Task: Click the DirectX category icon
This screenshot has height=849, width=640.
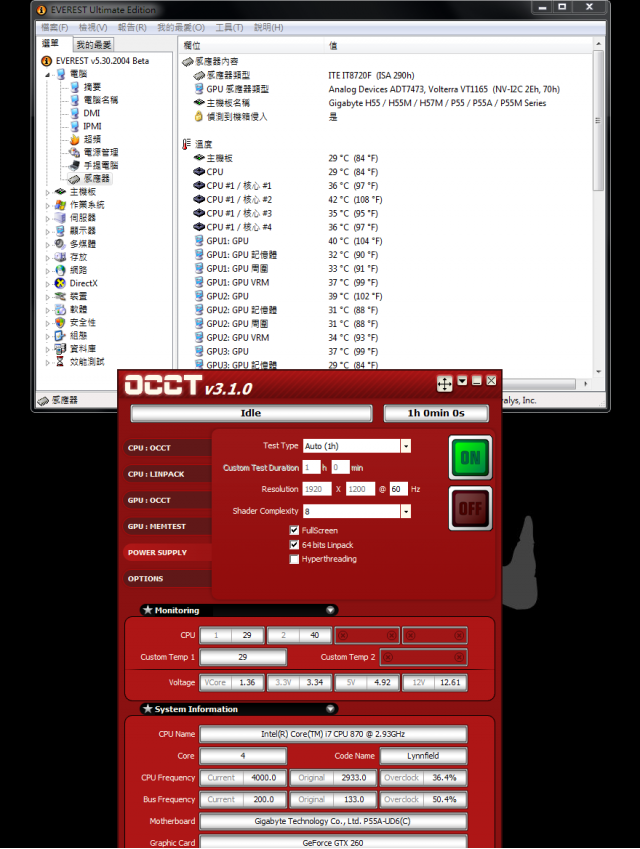Action: 61,283
